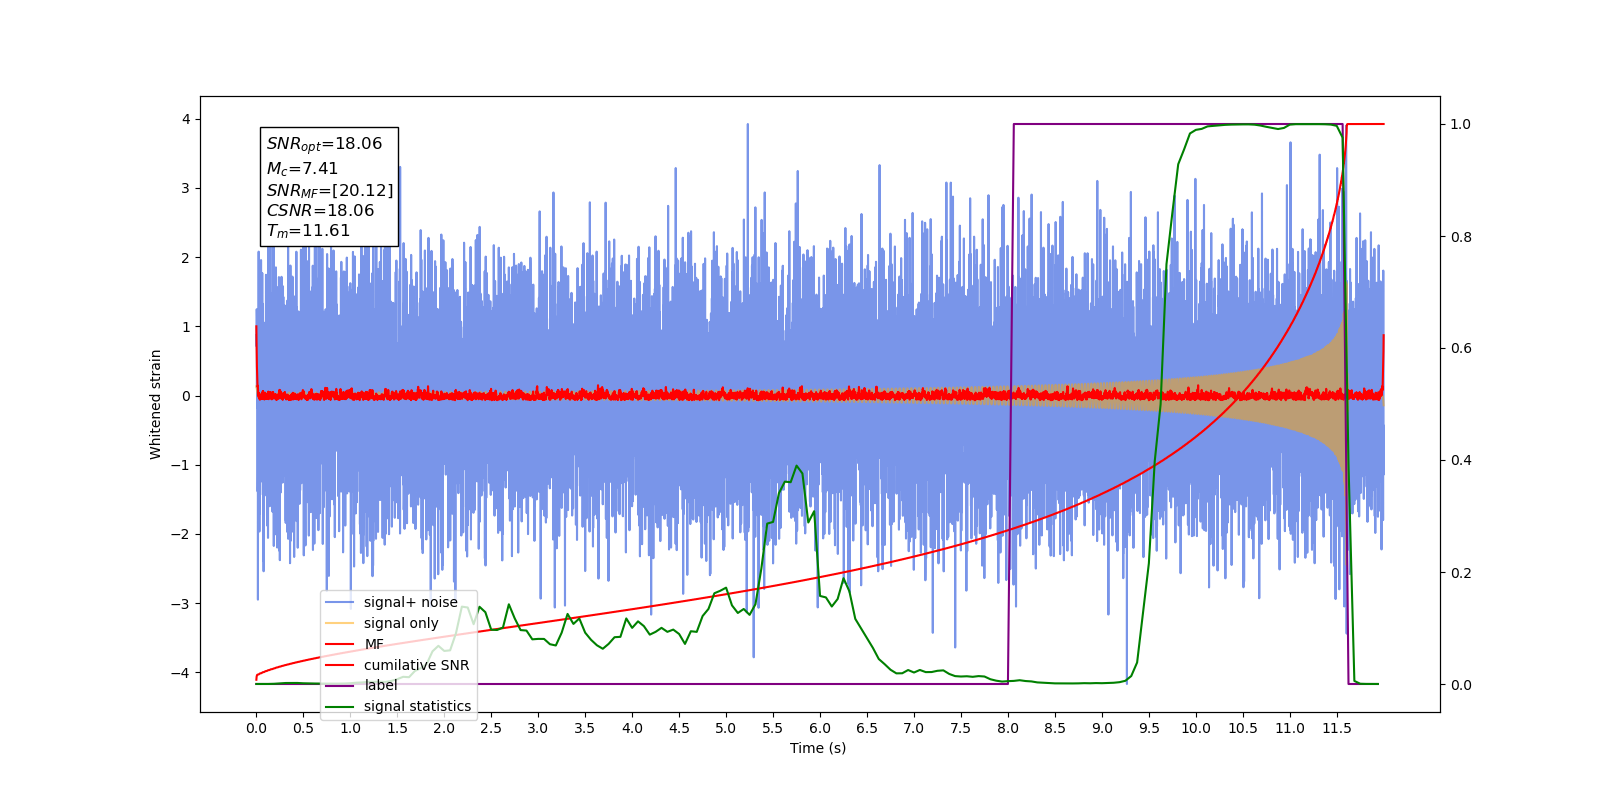1600x800 pixels.
Task: Click the 'Whitened strain' y-axis label
Action: (155, 404)
